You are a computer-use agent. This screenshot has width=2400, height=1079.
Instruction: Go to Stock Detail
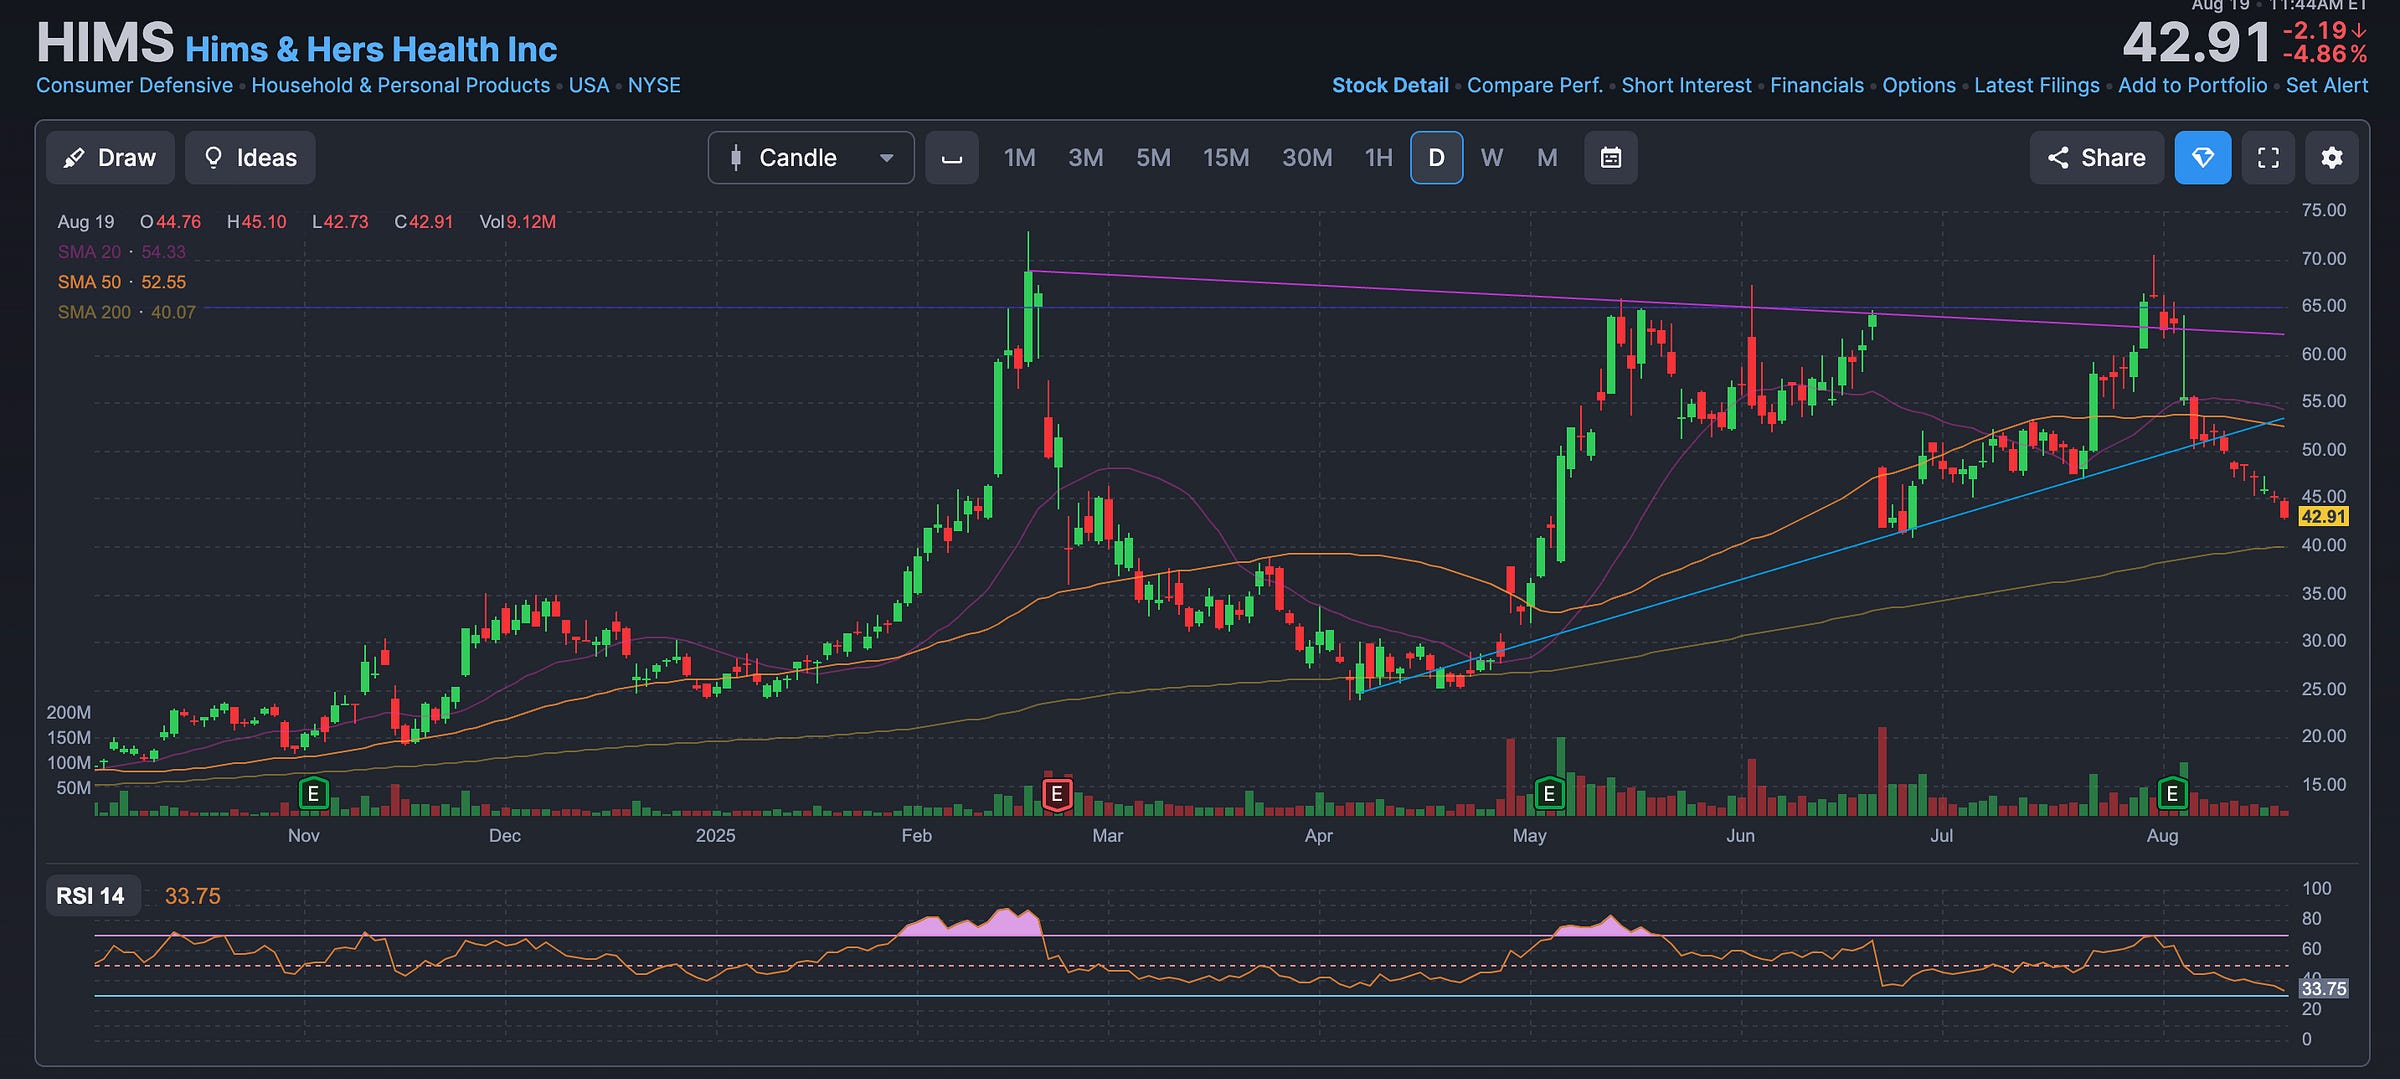[1390, 86]
